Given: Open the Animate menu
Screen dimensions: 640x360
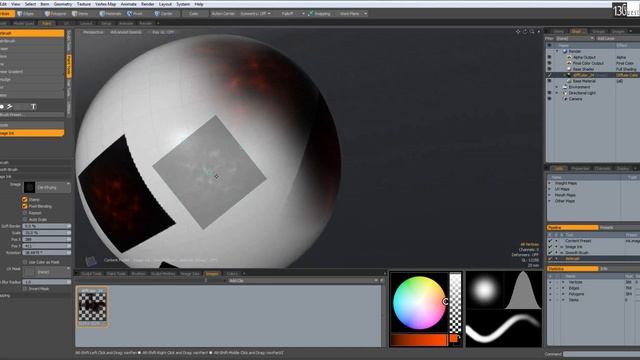Looking at the screenshot, I should point(129,4).
